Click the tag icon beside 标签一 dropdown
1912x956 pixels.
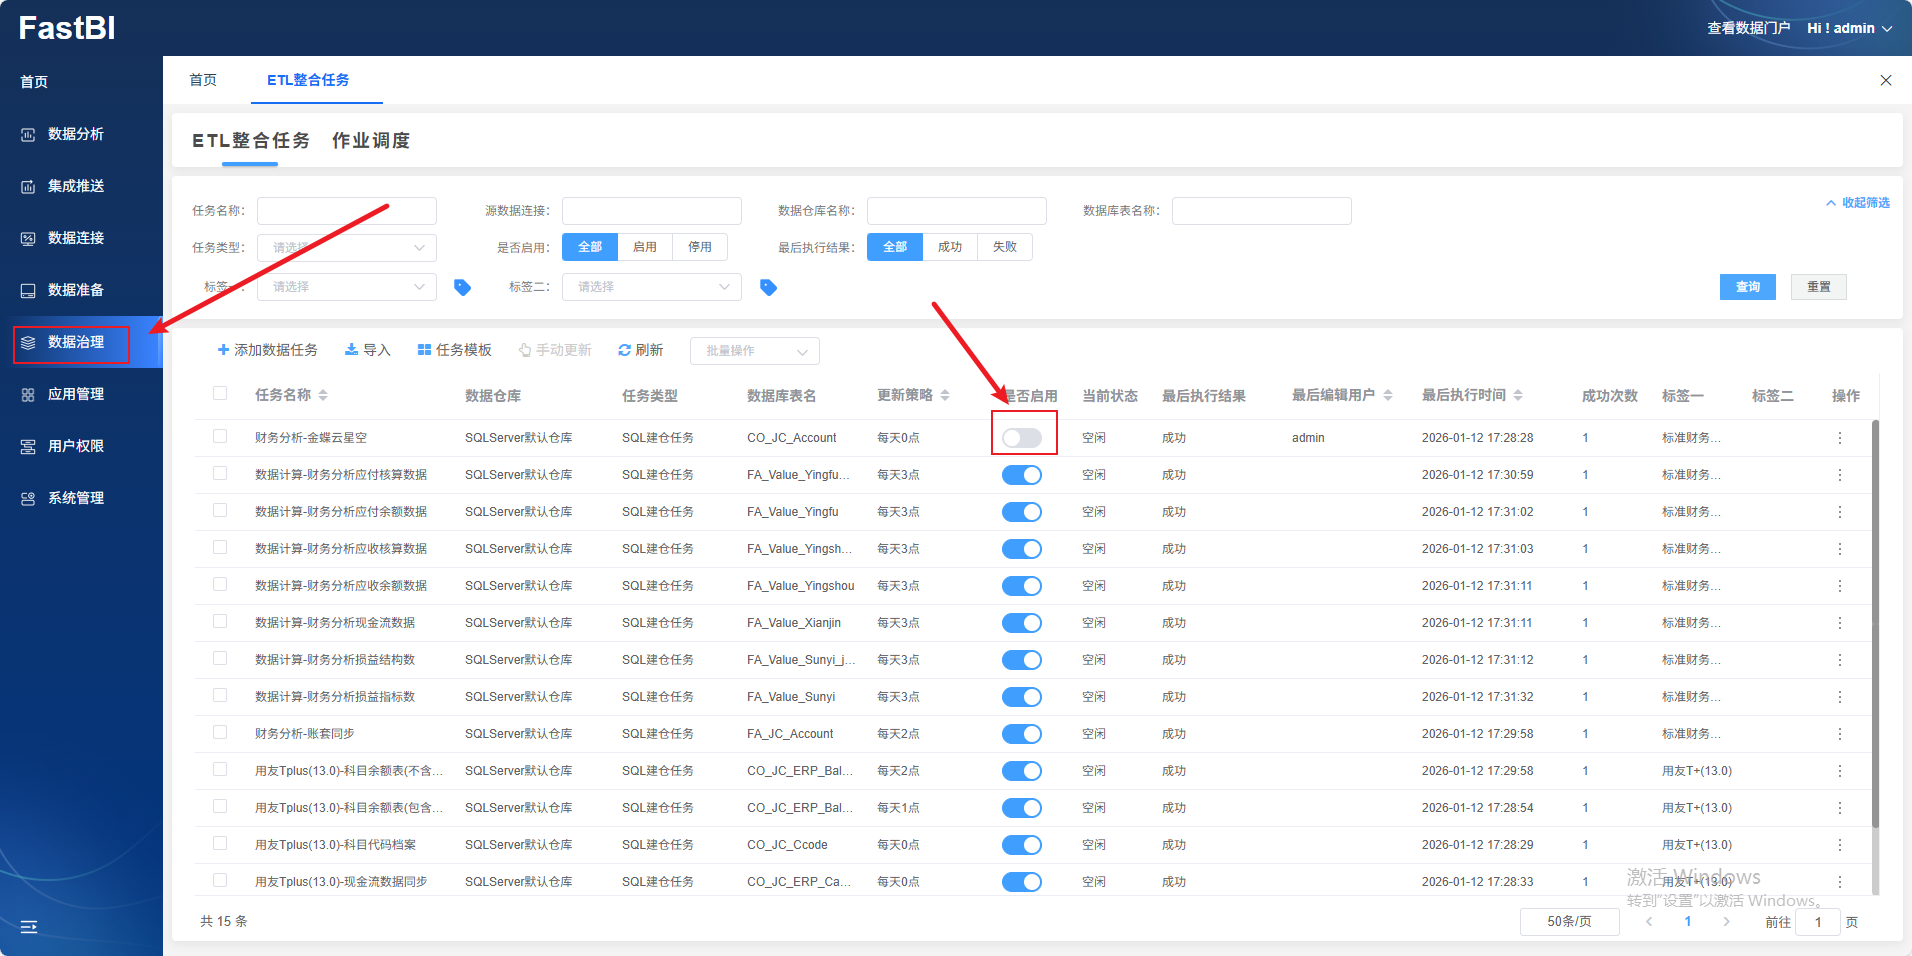462,287
